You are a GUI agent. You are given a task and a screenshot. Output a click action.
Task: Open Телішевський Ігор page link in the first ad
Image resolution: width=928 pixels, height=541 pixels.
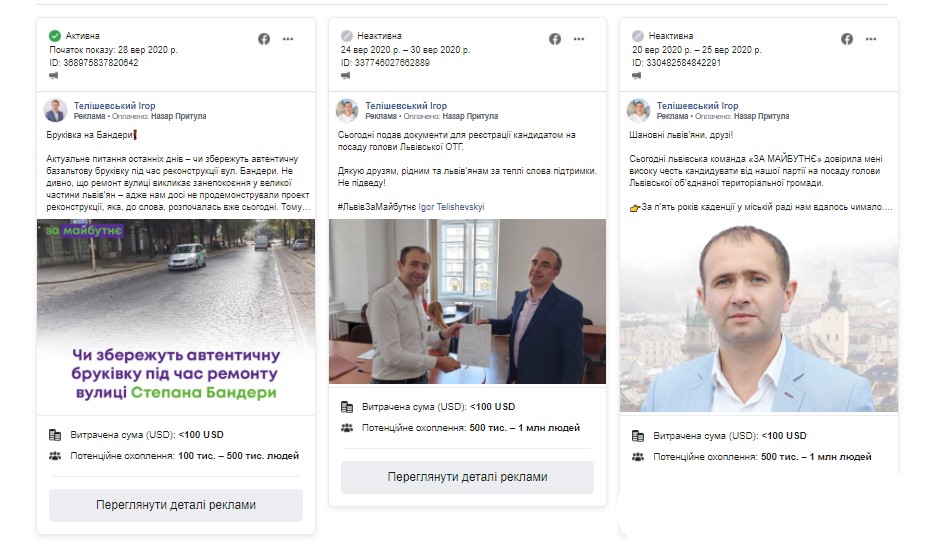tap(114, 106)
